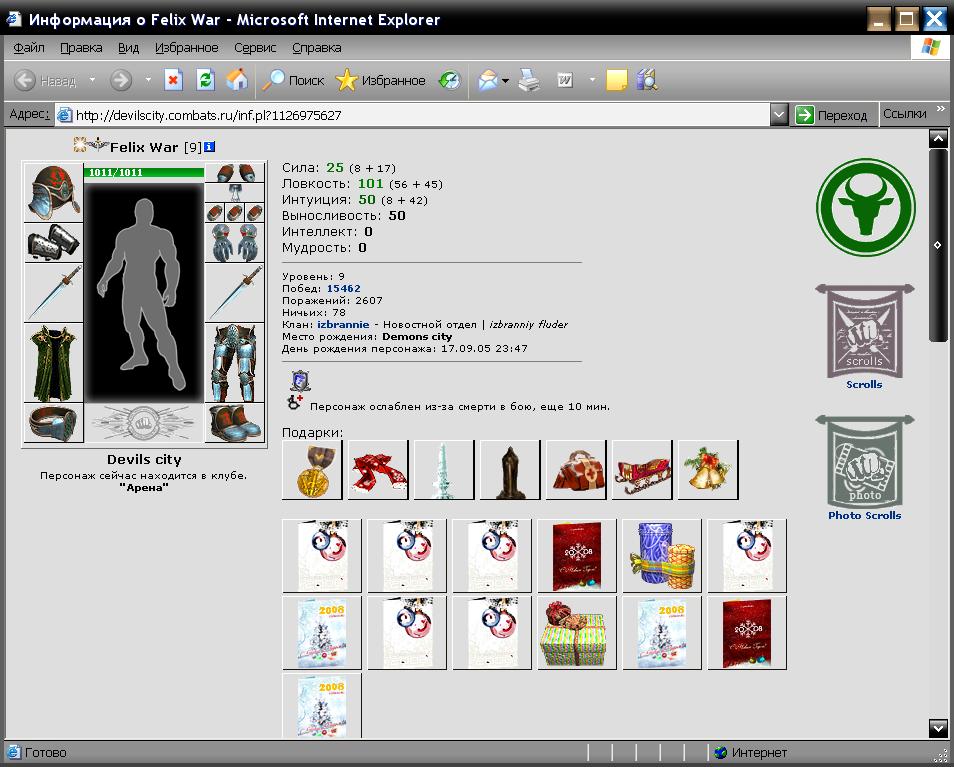Screen dimensions: 954x767
Task: Open the Сервис menu
Action: pyautogui.click(x=255, y=48)
